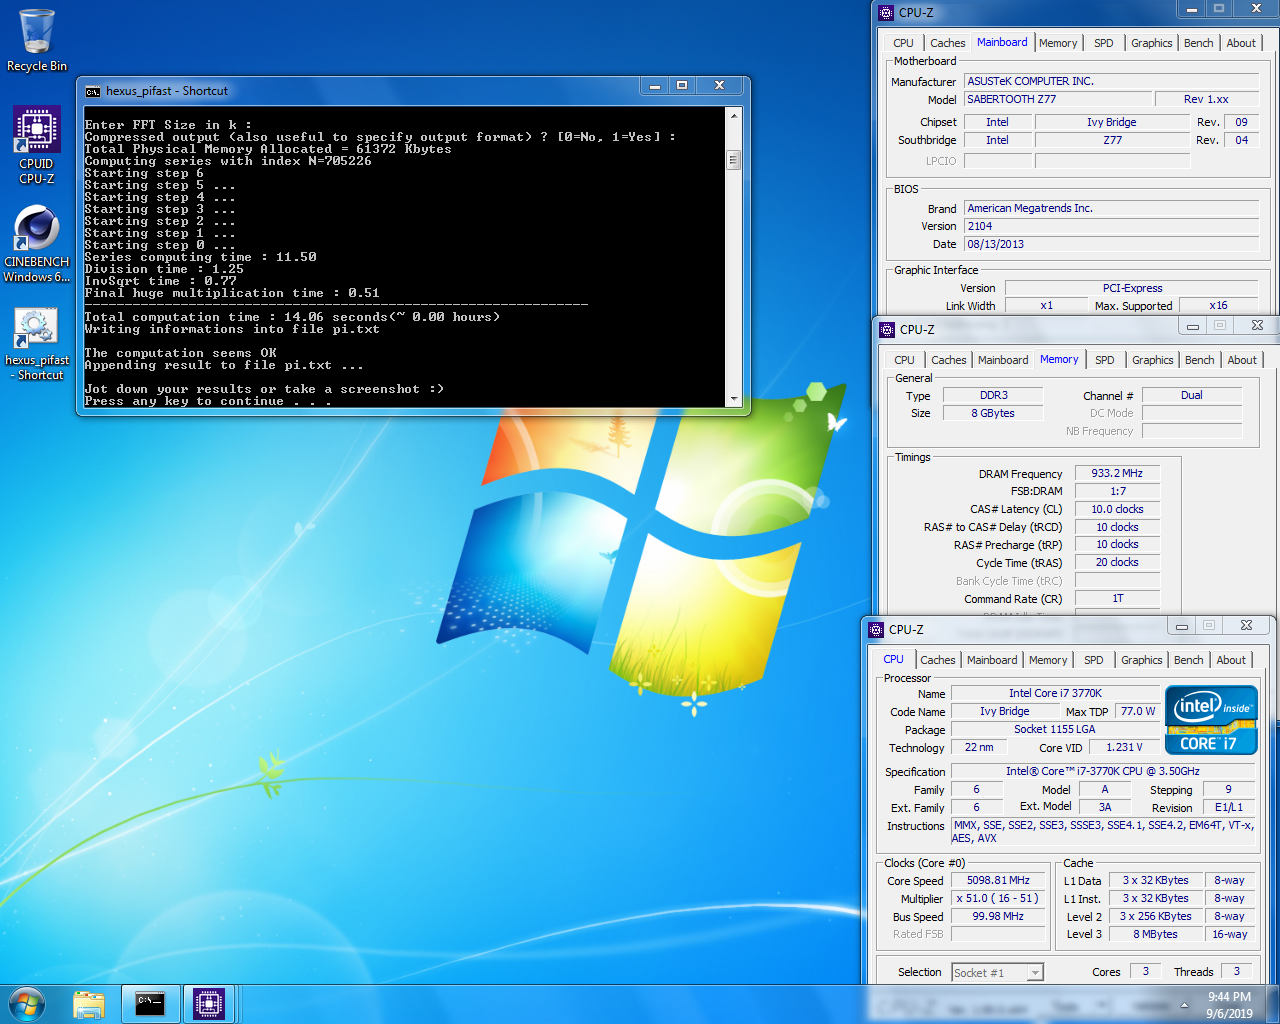
Task: Open the Selection Socket #1 dropdown
Action: 997,972
